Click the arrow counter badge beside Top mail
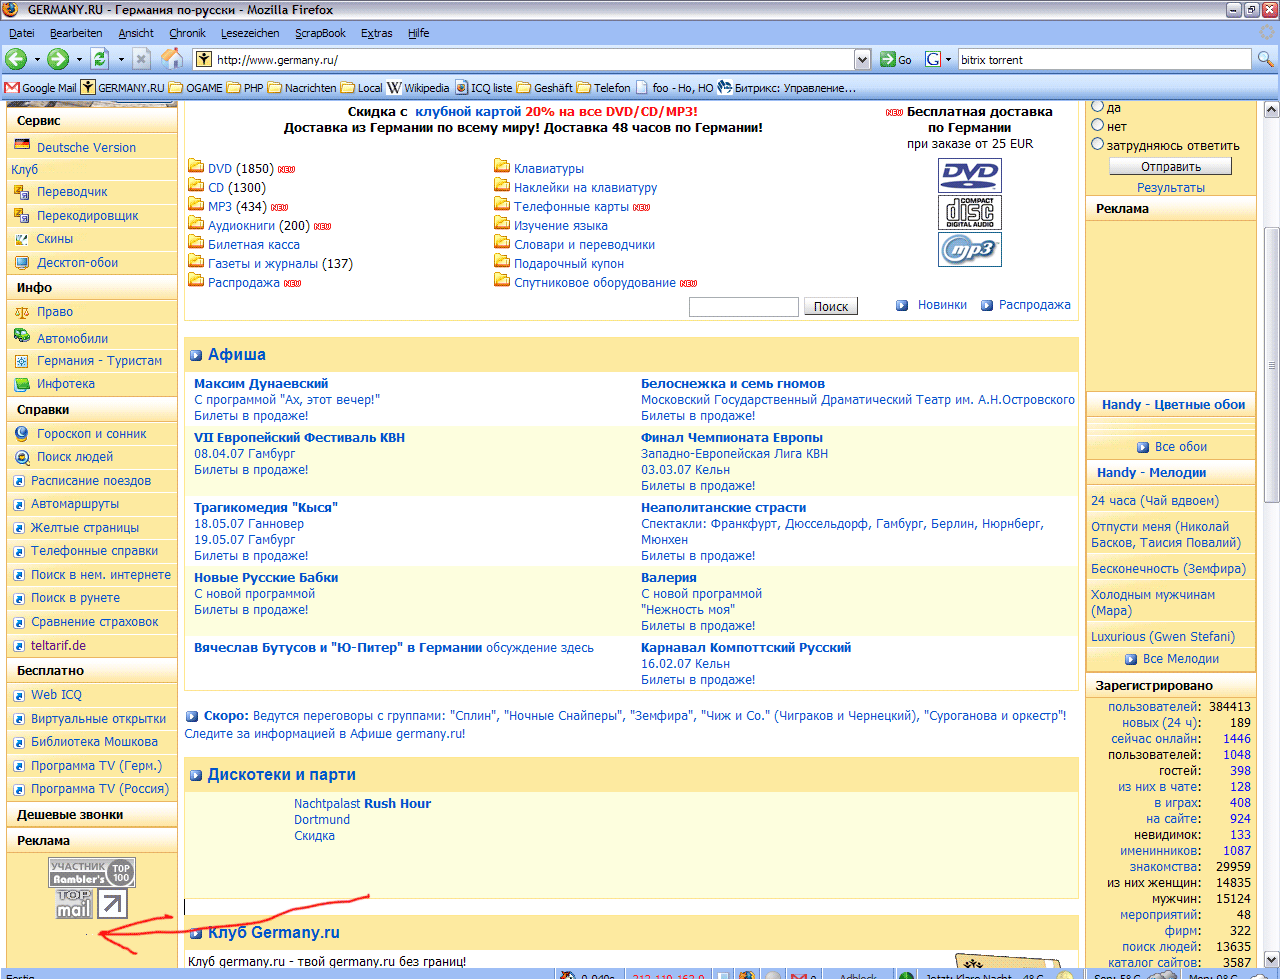The image size is (1280, 979). [112, 904]
